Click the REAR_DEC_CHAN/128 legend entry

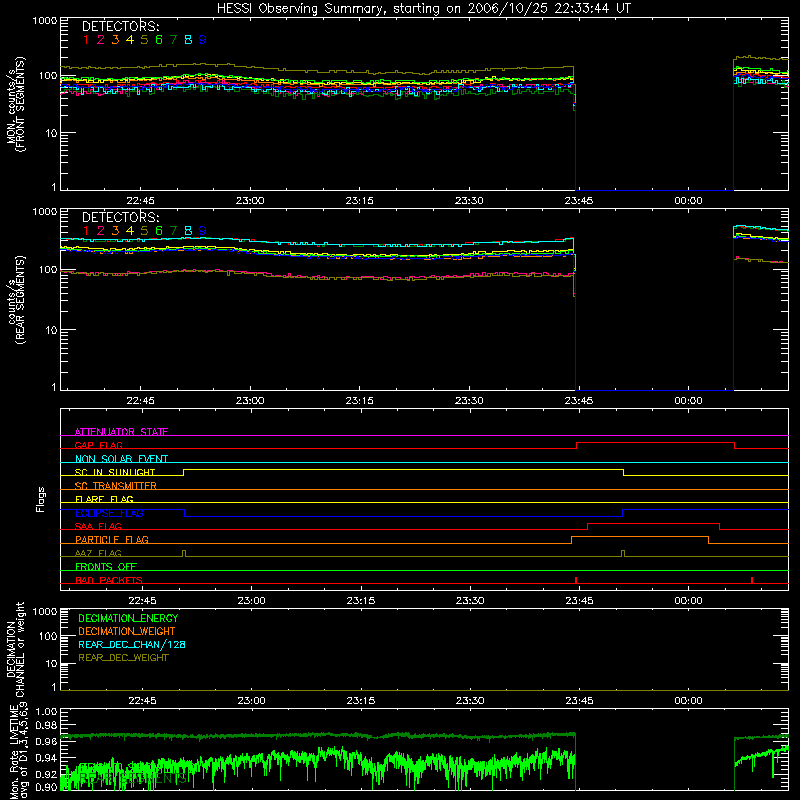[x=132, y=644]
